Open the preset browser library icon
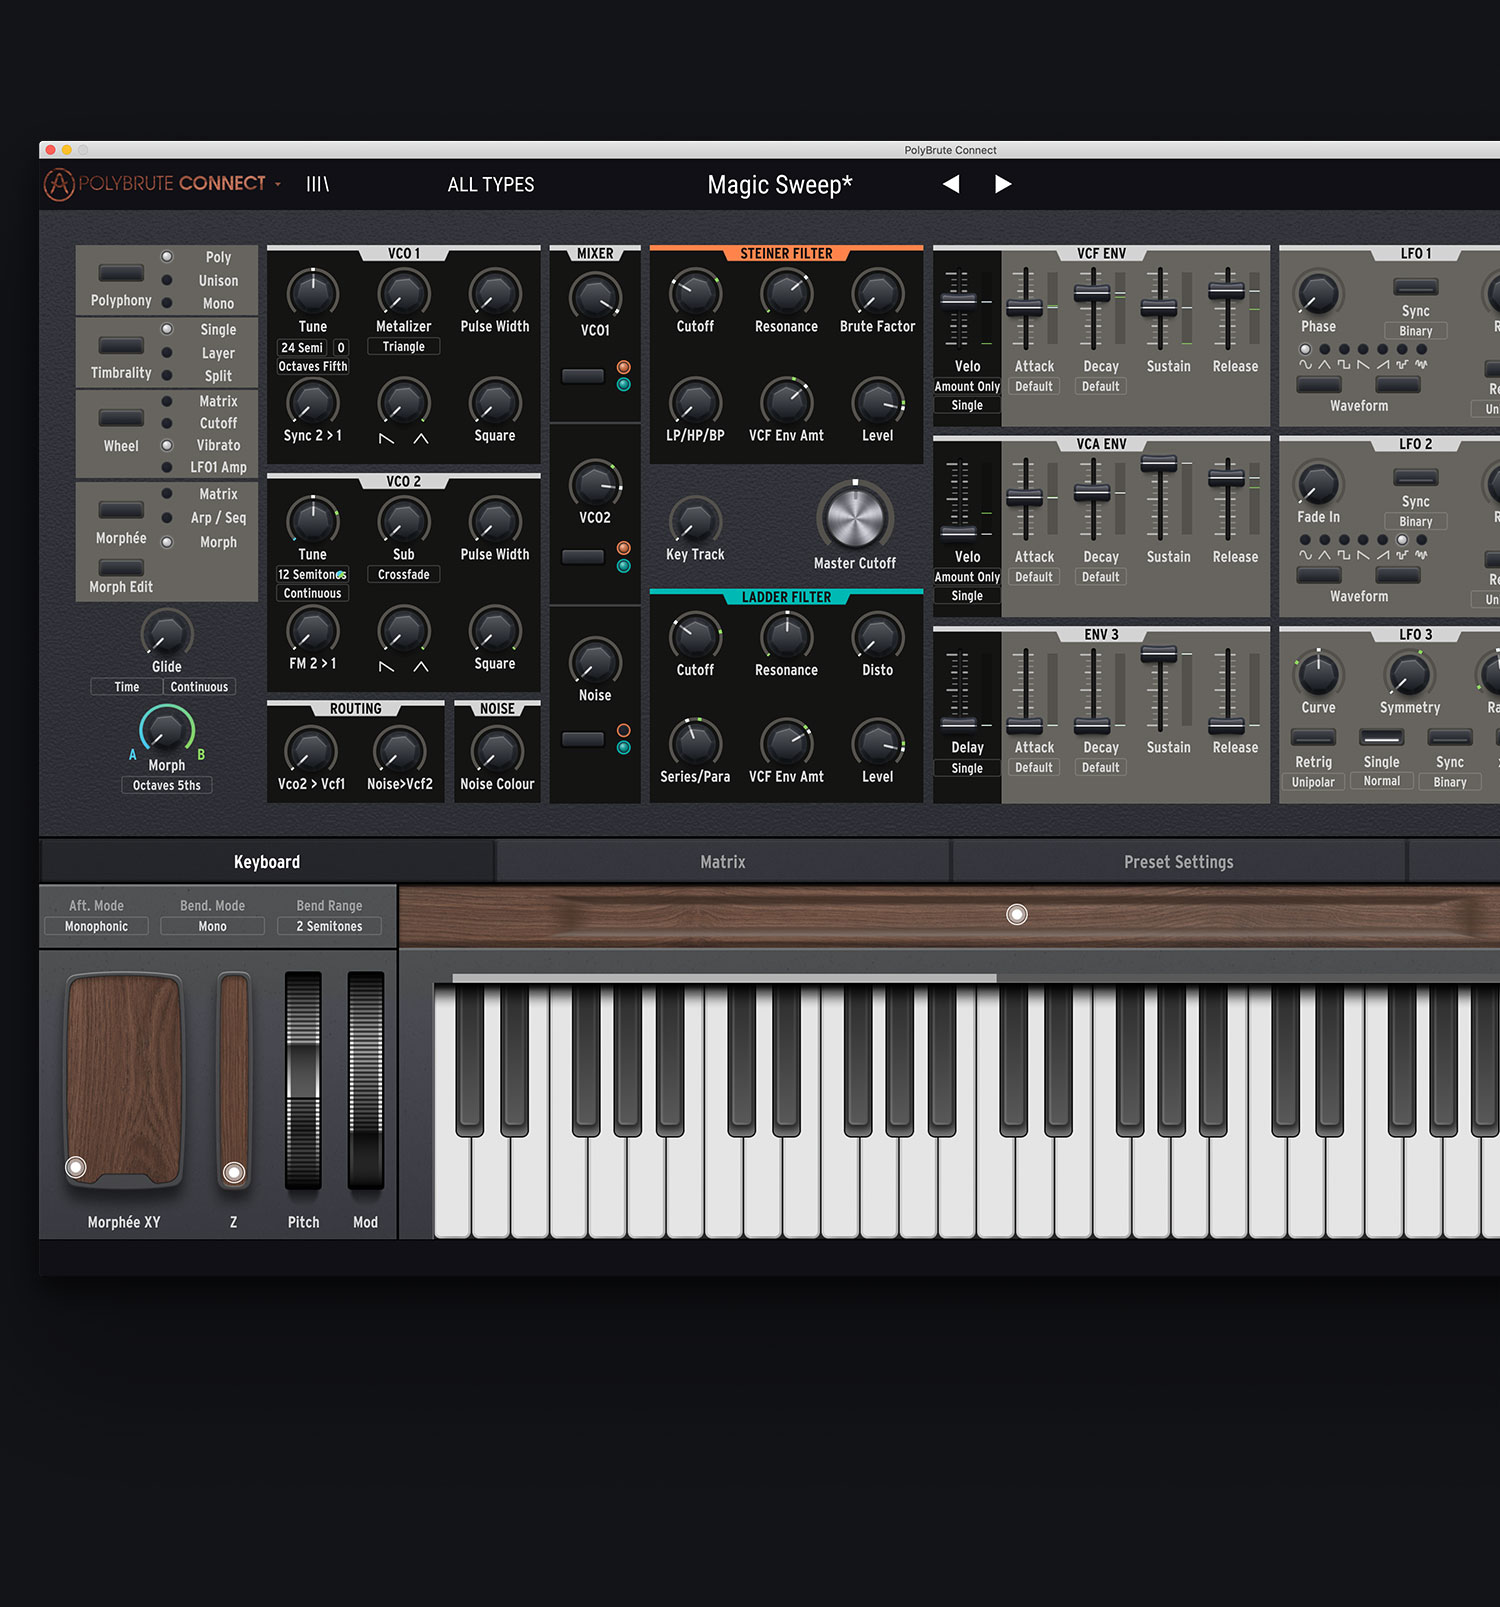 click(x=317, y=184)
